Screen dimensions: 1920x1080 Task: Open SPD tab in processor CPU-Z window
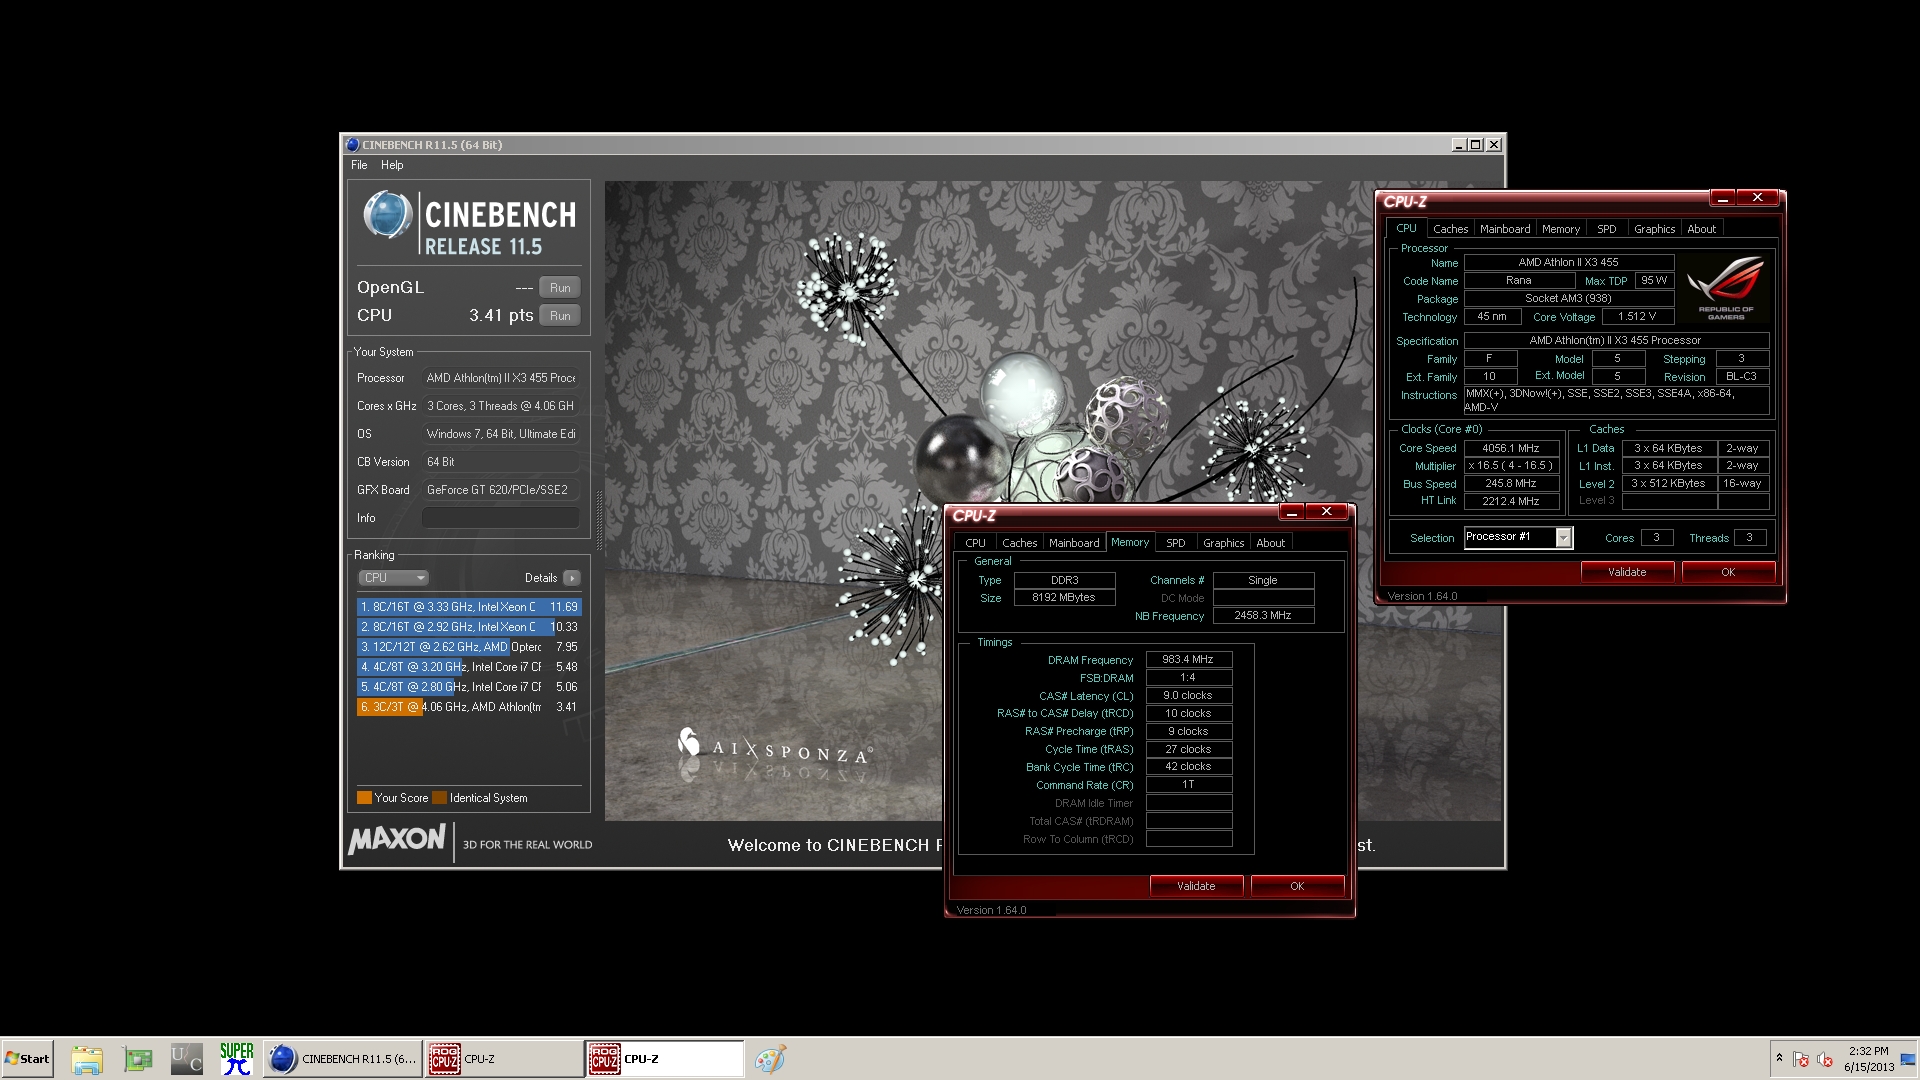click(x=1607, y=229)
